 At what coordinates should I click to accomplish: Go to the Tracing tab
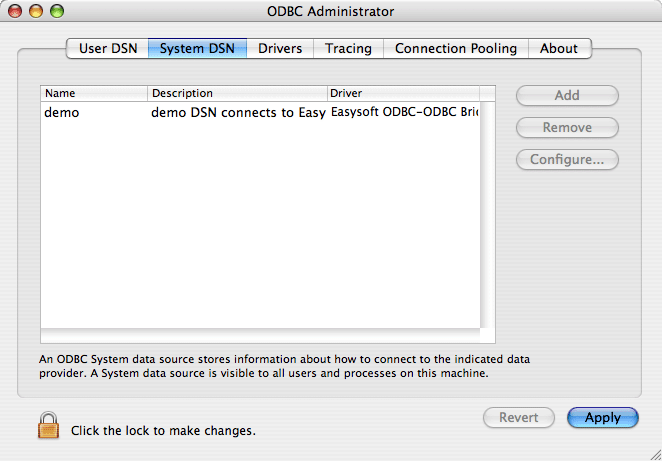[x=348, y=49]
